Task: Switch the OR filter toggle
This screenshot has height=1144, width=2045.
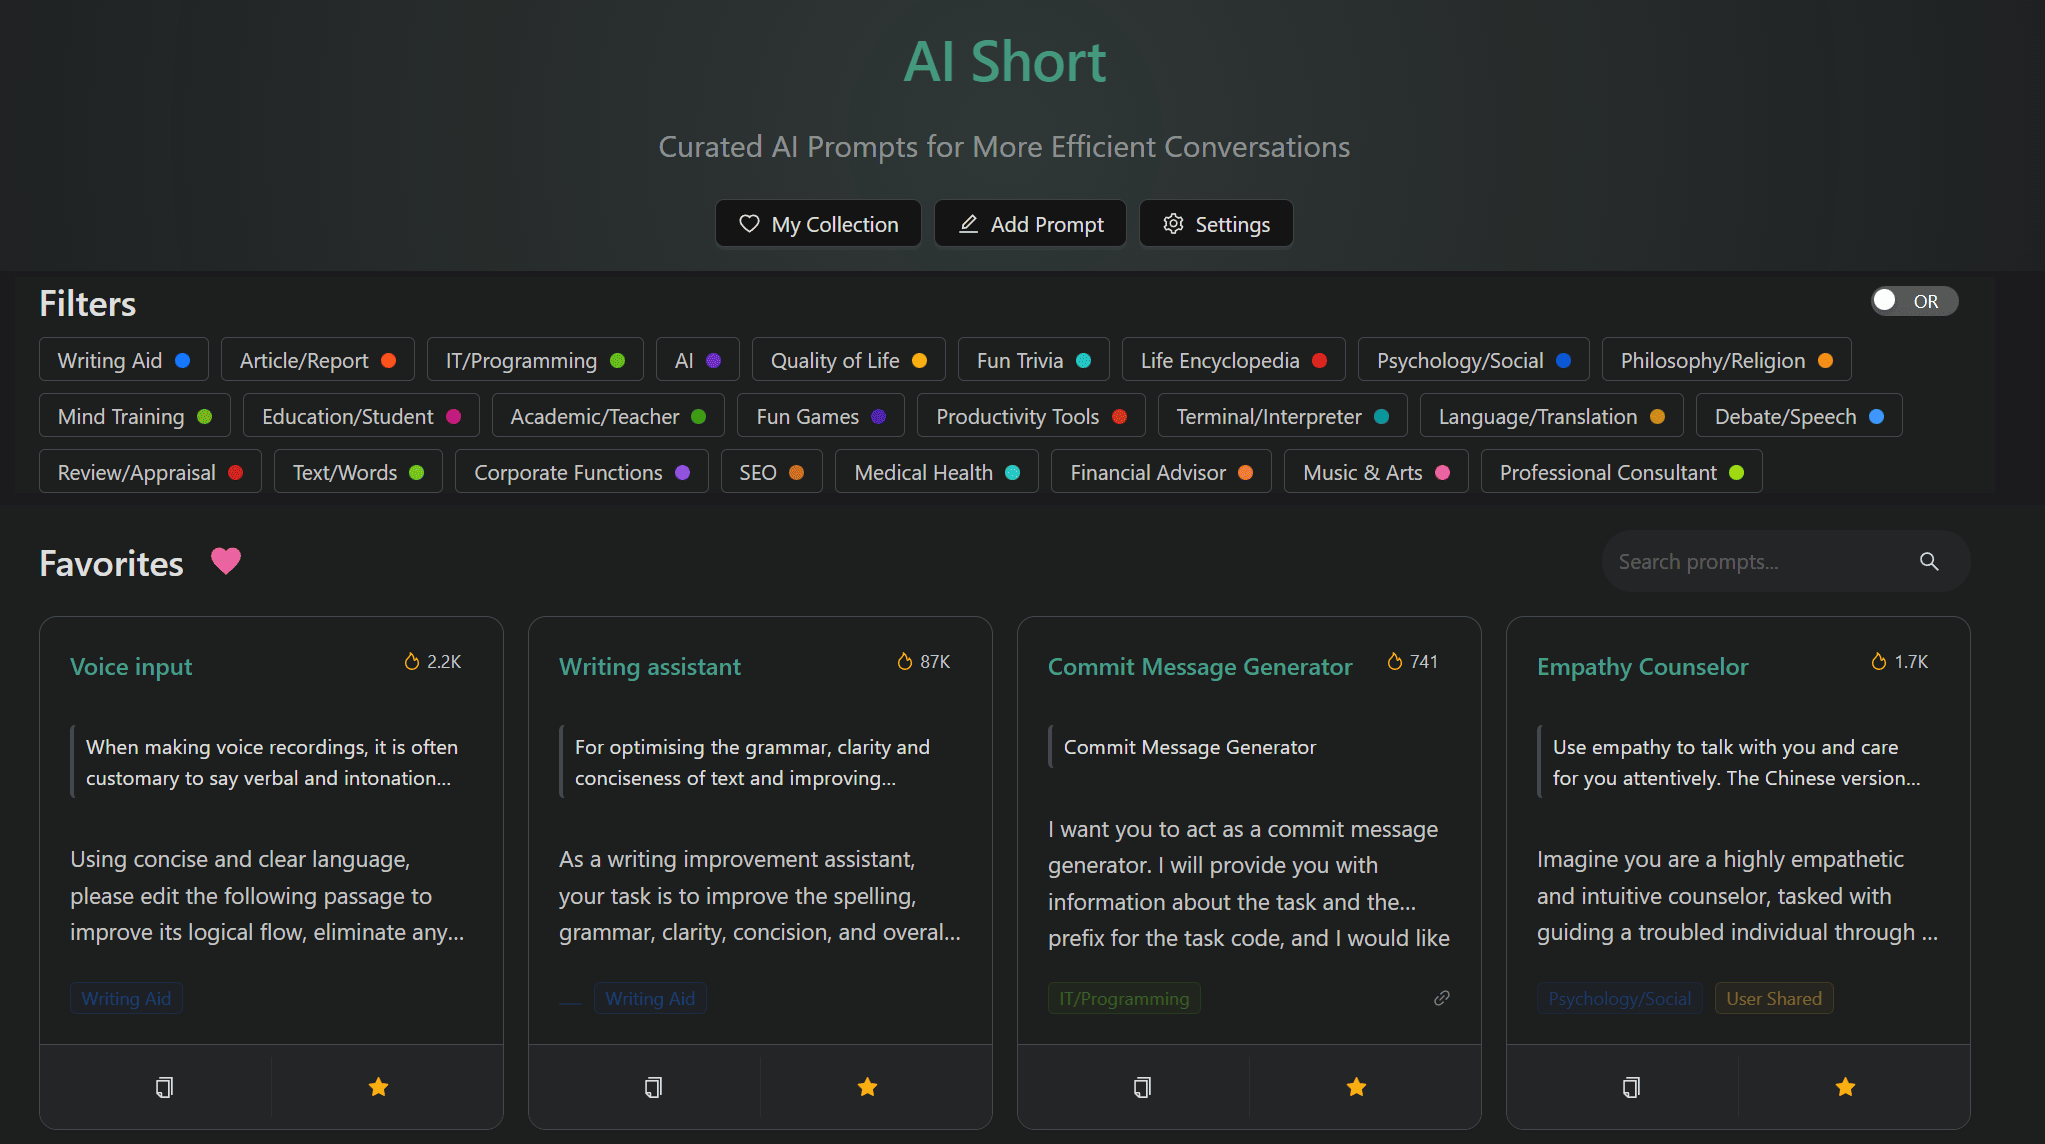Action: click(x=1913, y=300)
